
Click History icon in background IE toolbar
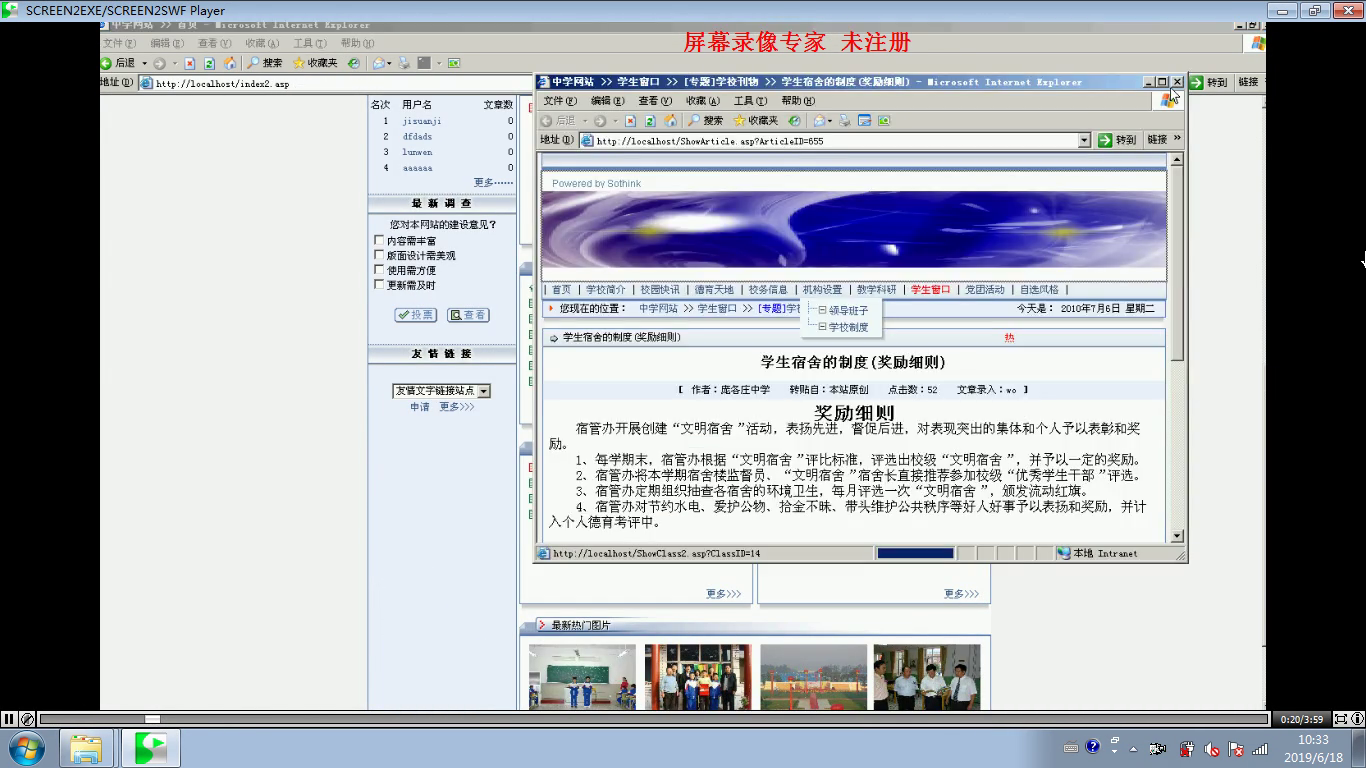pos(354,63)
